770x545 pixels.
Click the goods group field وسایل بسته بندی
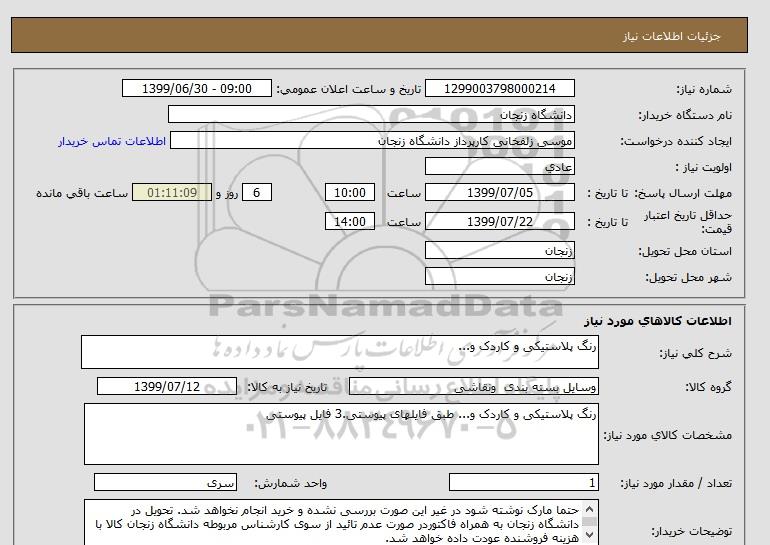[x=473, y=386]
